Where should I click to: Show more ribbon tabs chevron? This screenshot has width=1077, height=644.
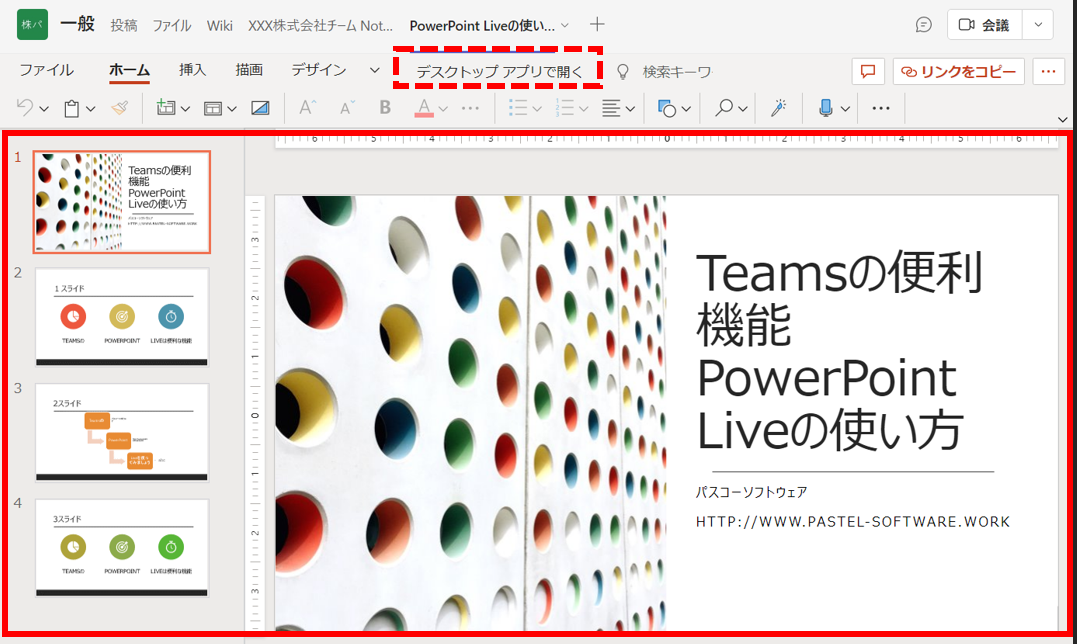tap(375, 70)
